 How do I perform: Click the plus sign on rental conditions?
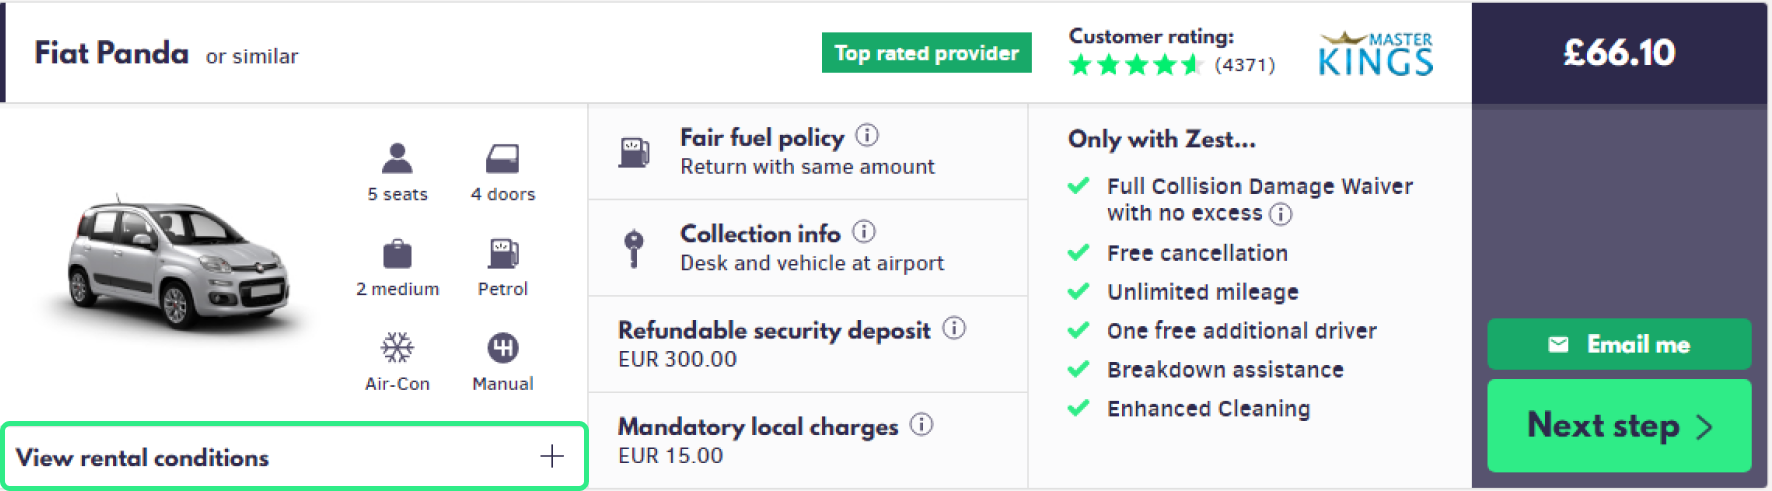pyautogui.click(x=552, y=457)
